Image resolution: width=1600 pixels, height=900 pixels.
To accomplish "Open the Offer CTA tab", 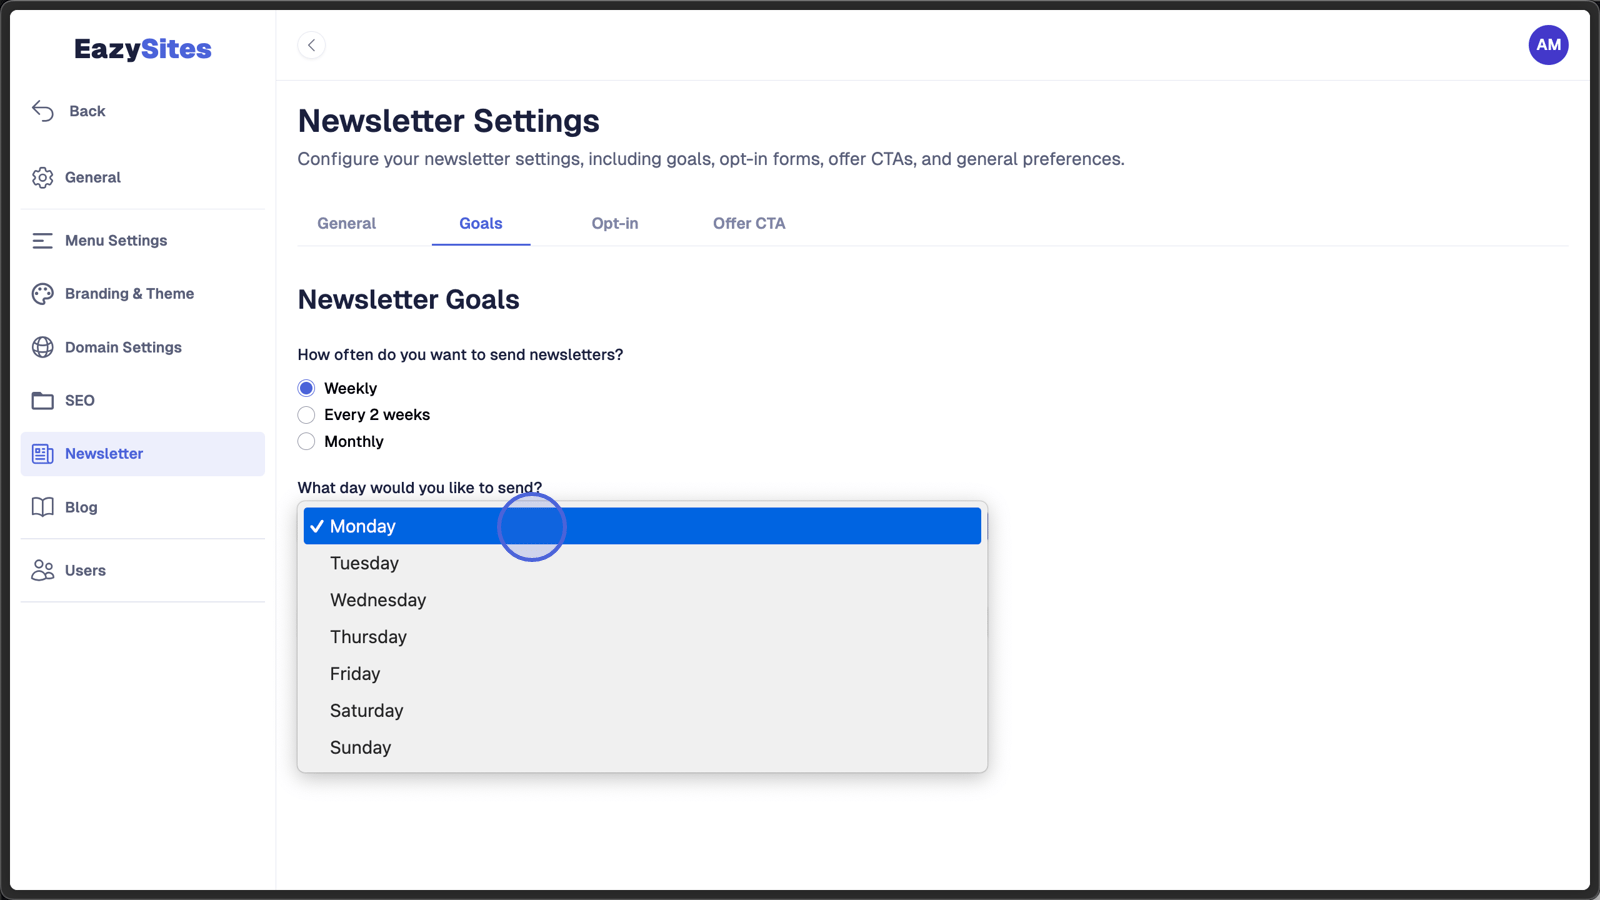I will pos(749,224).
